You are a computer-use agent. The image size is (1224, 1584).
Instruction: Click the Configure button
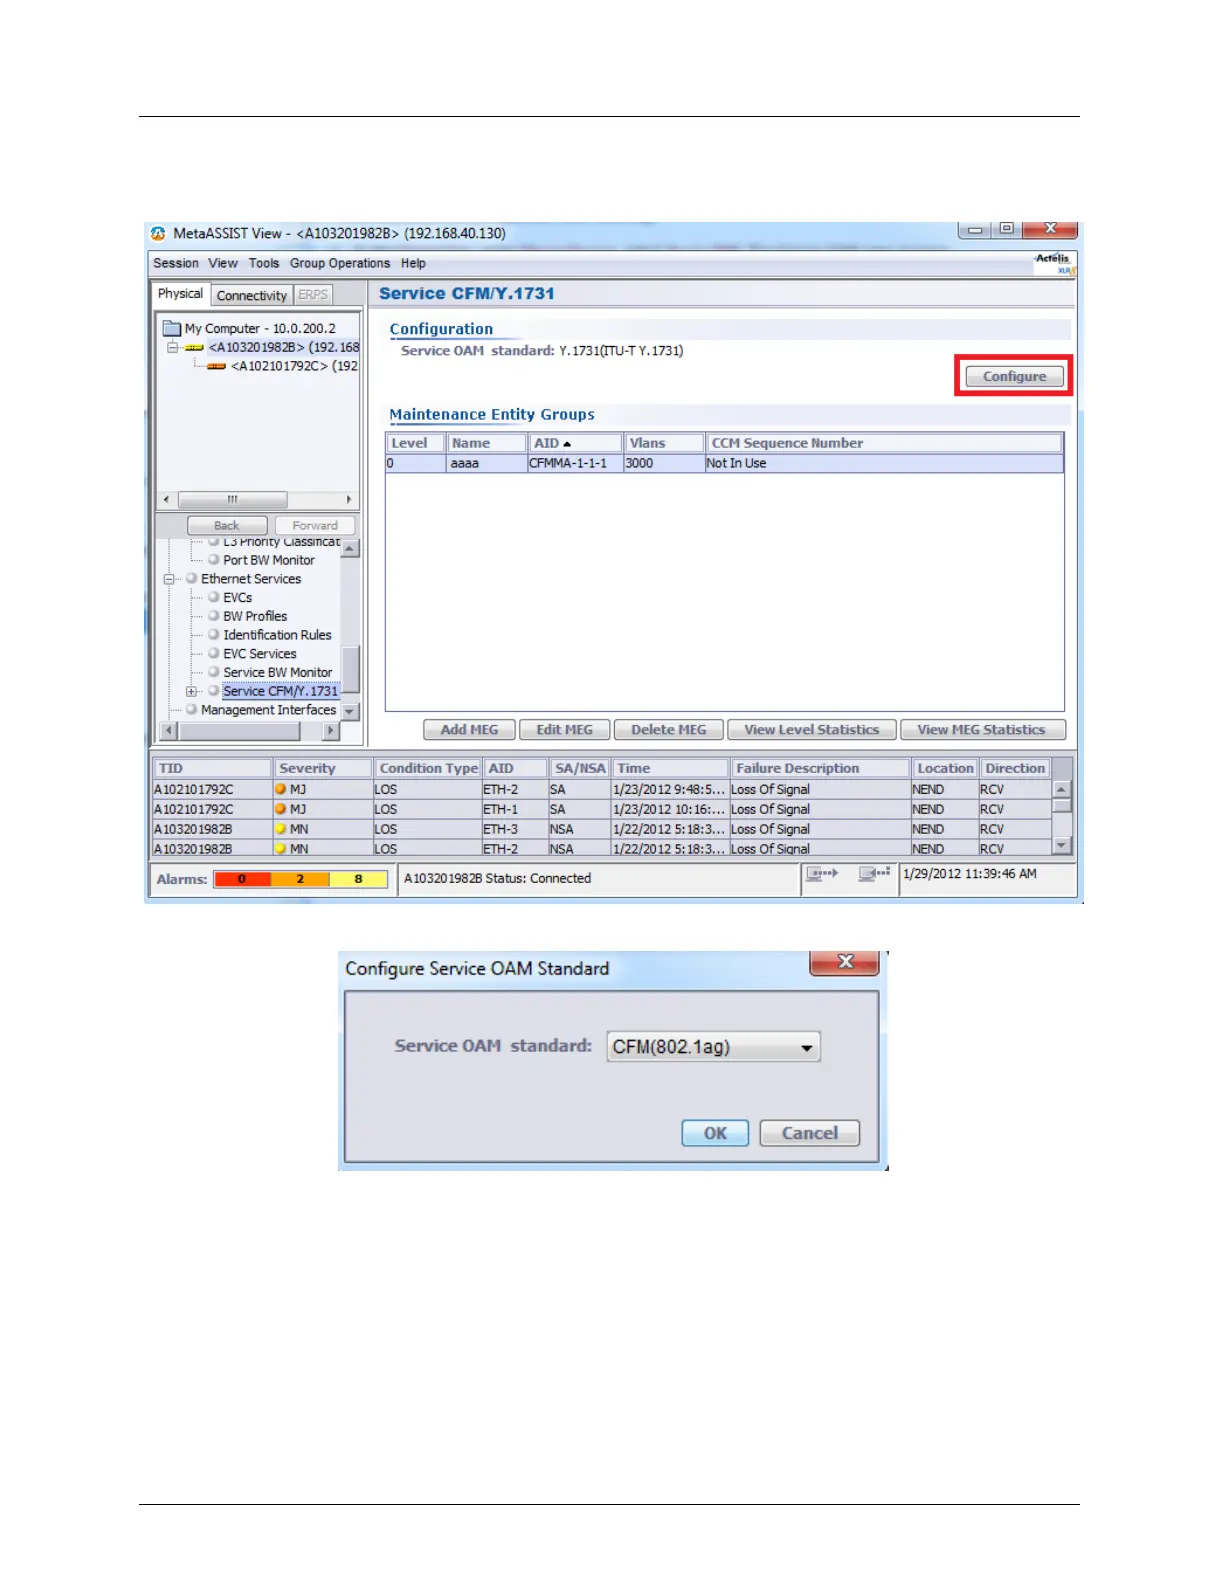[x=1014, y=376]
